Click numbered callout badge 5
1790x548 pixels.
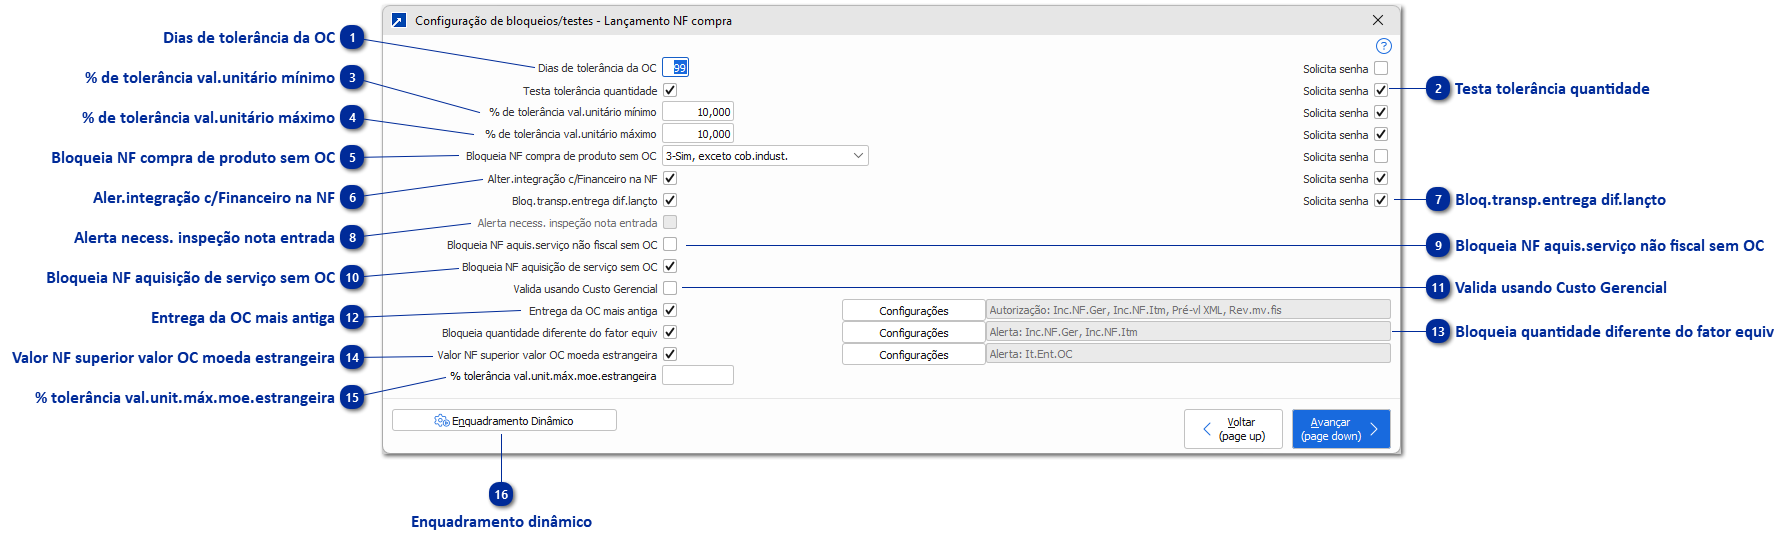[352, 158]
